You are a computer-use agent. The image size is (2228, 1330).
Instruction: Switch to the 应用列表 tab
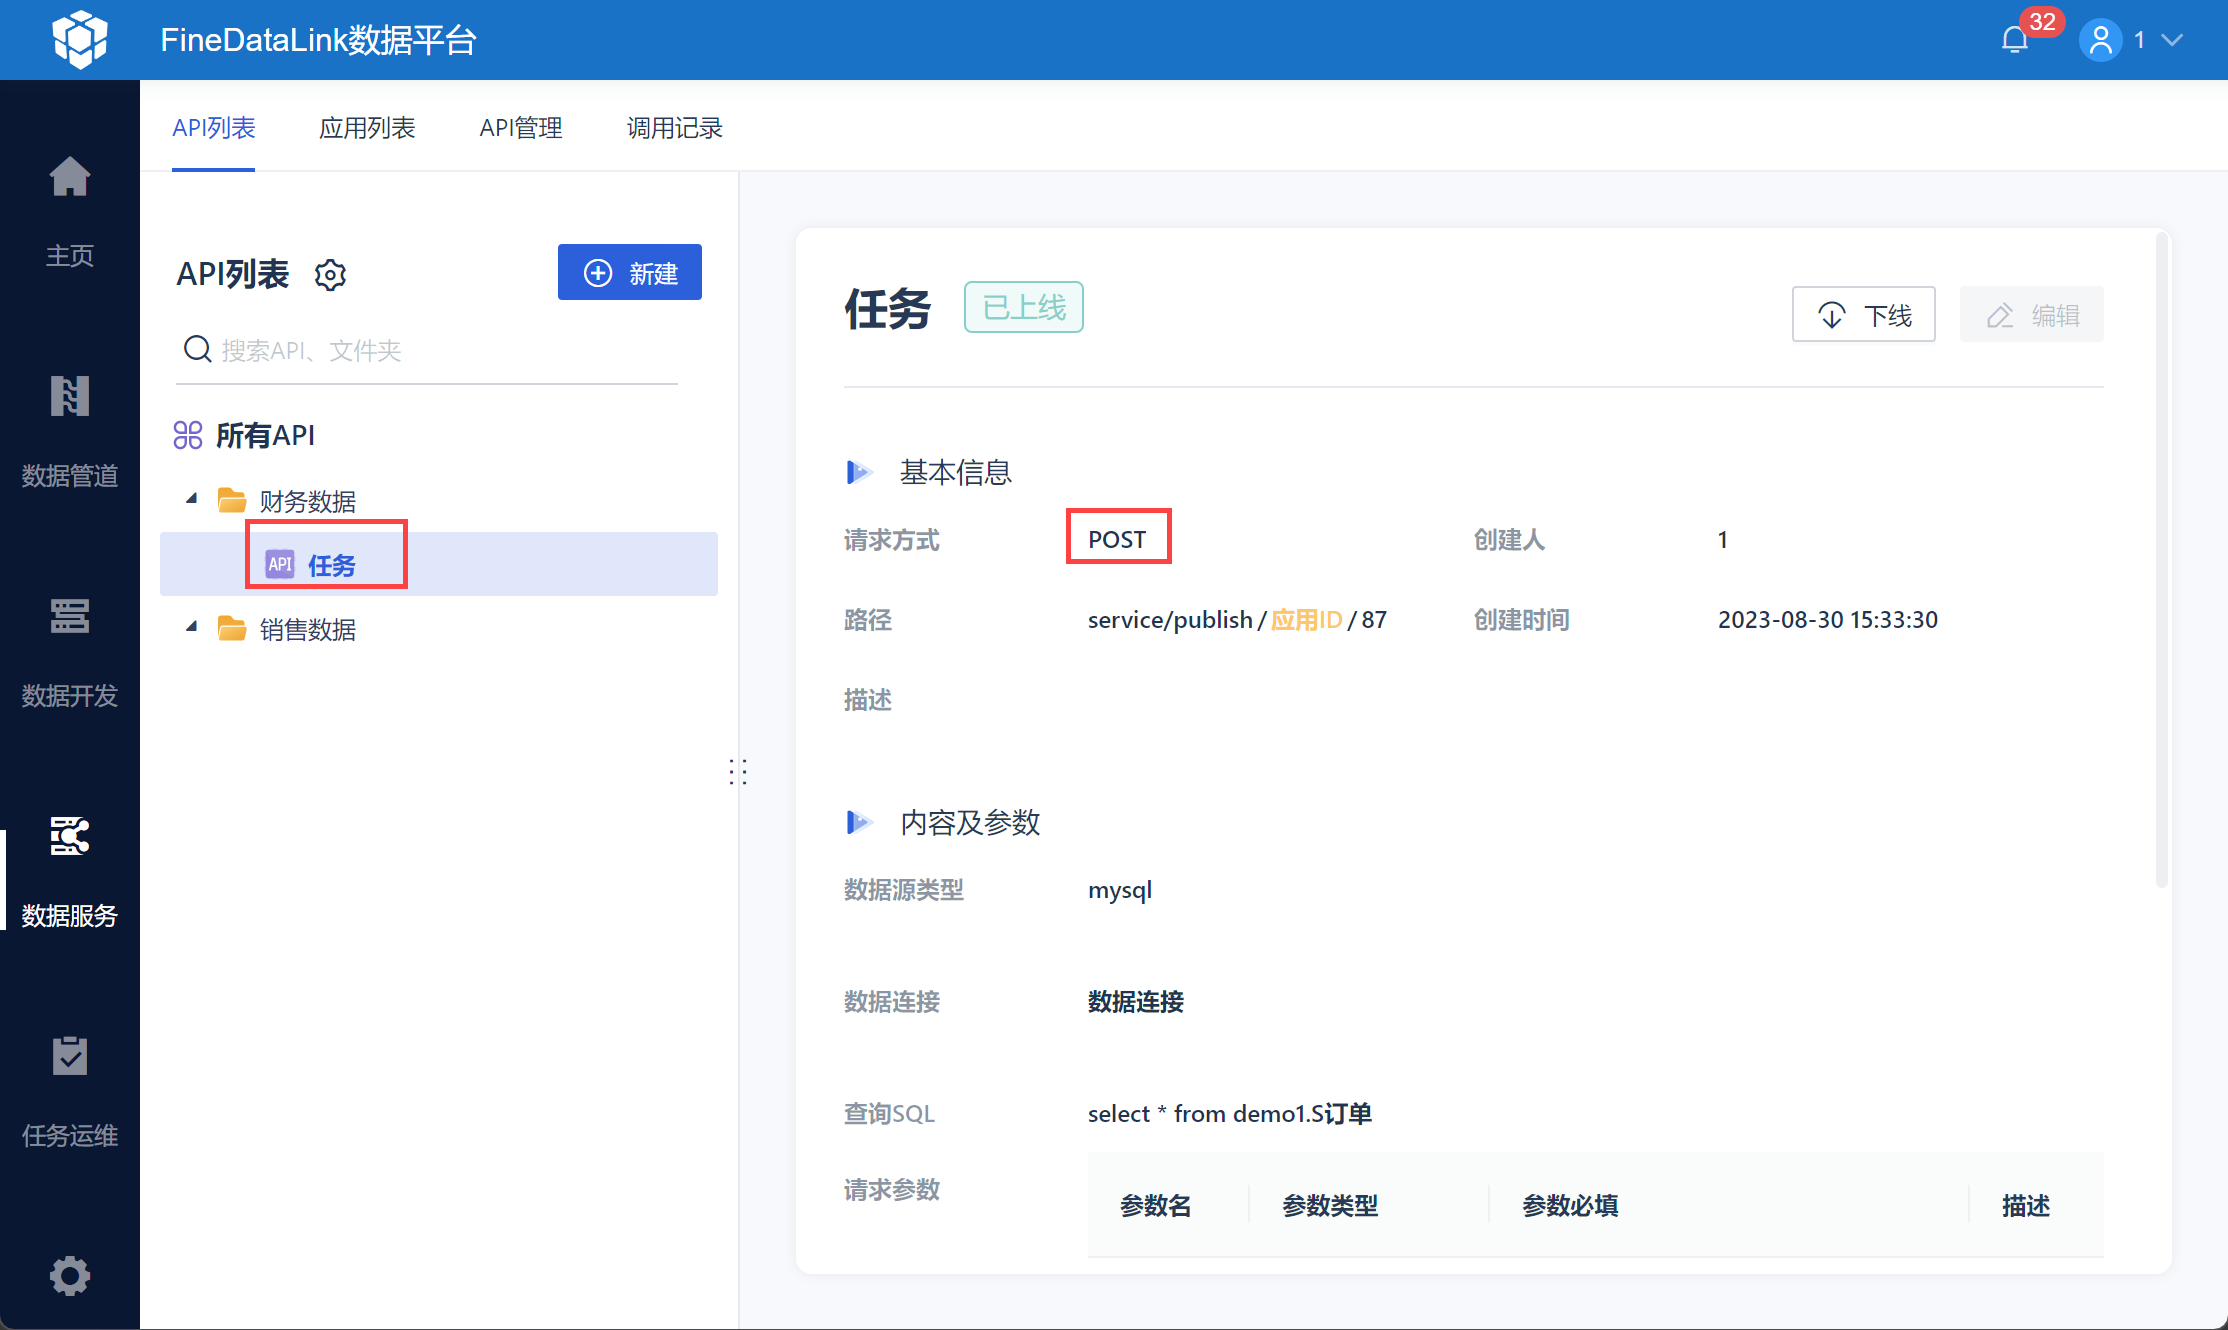point(367,128)
